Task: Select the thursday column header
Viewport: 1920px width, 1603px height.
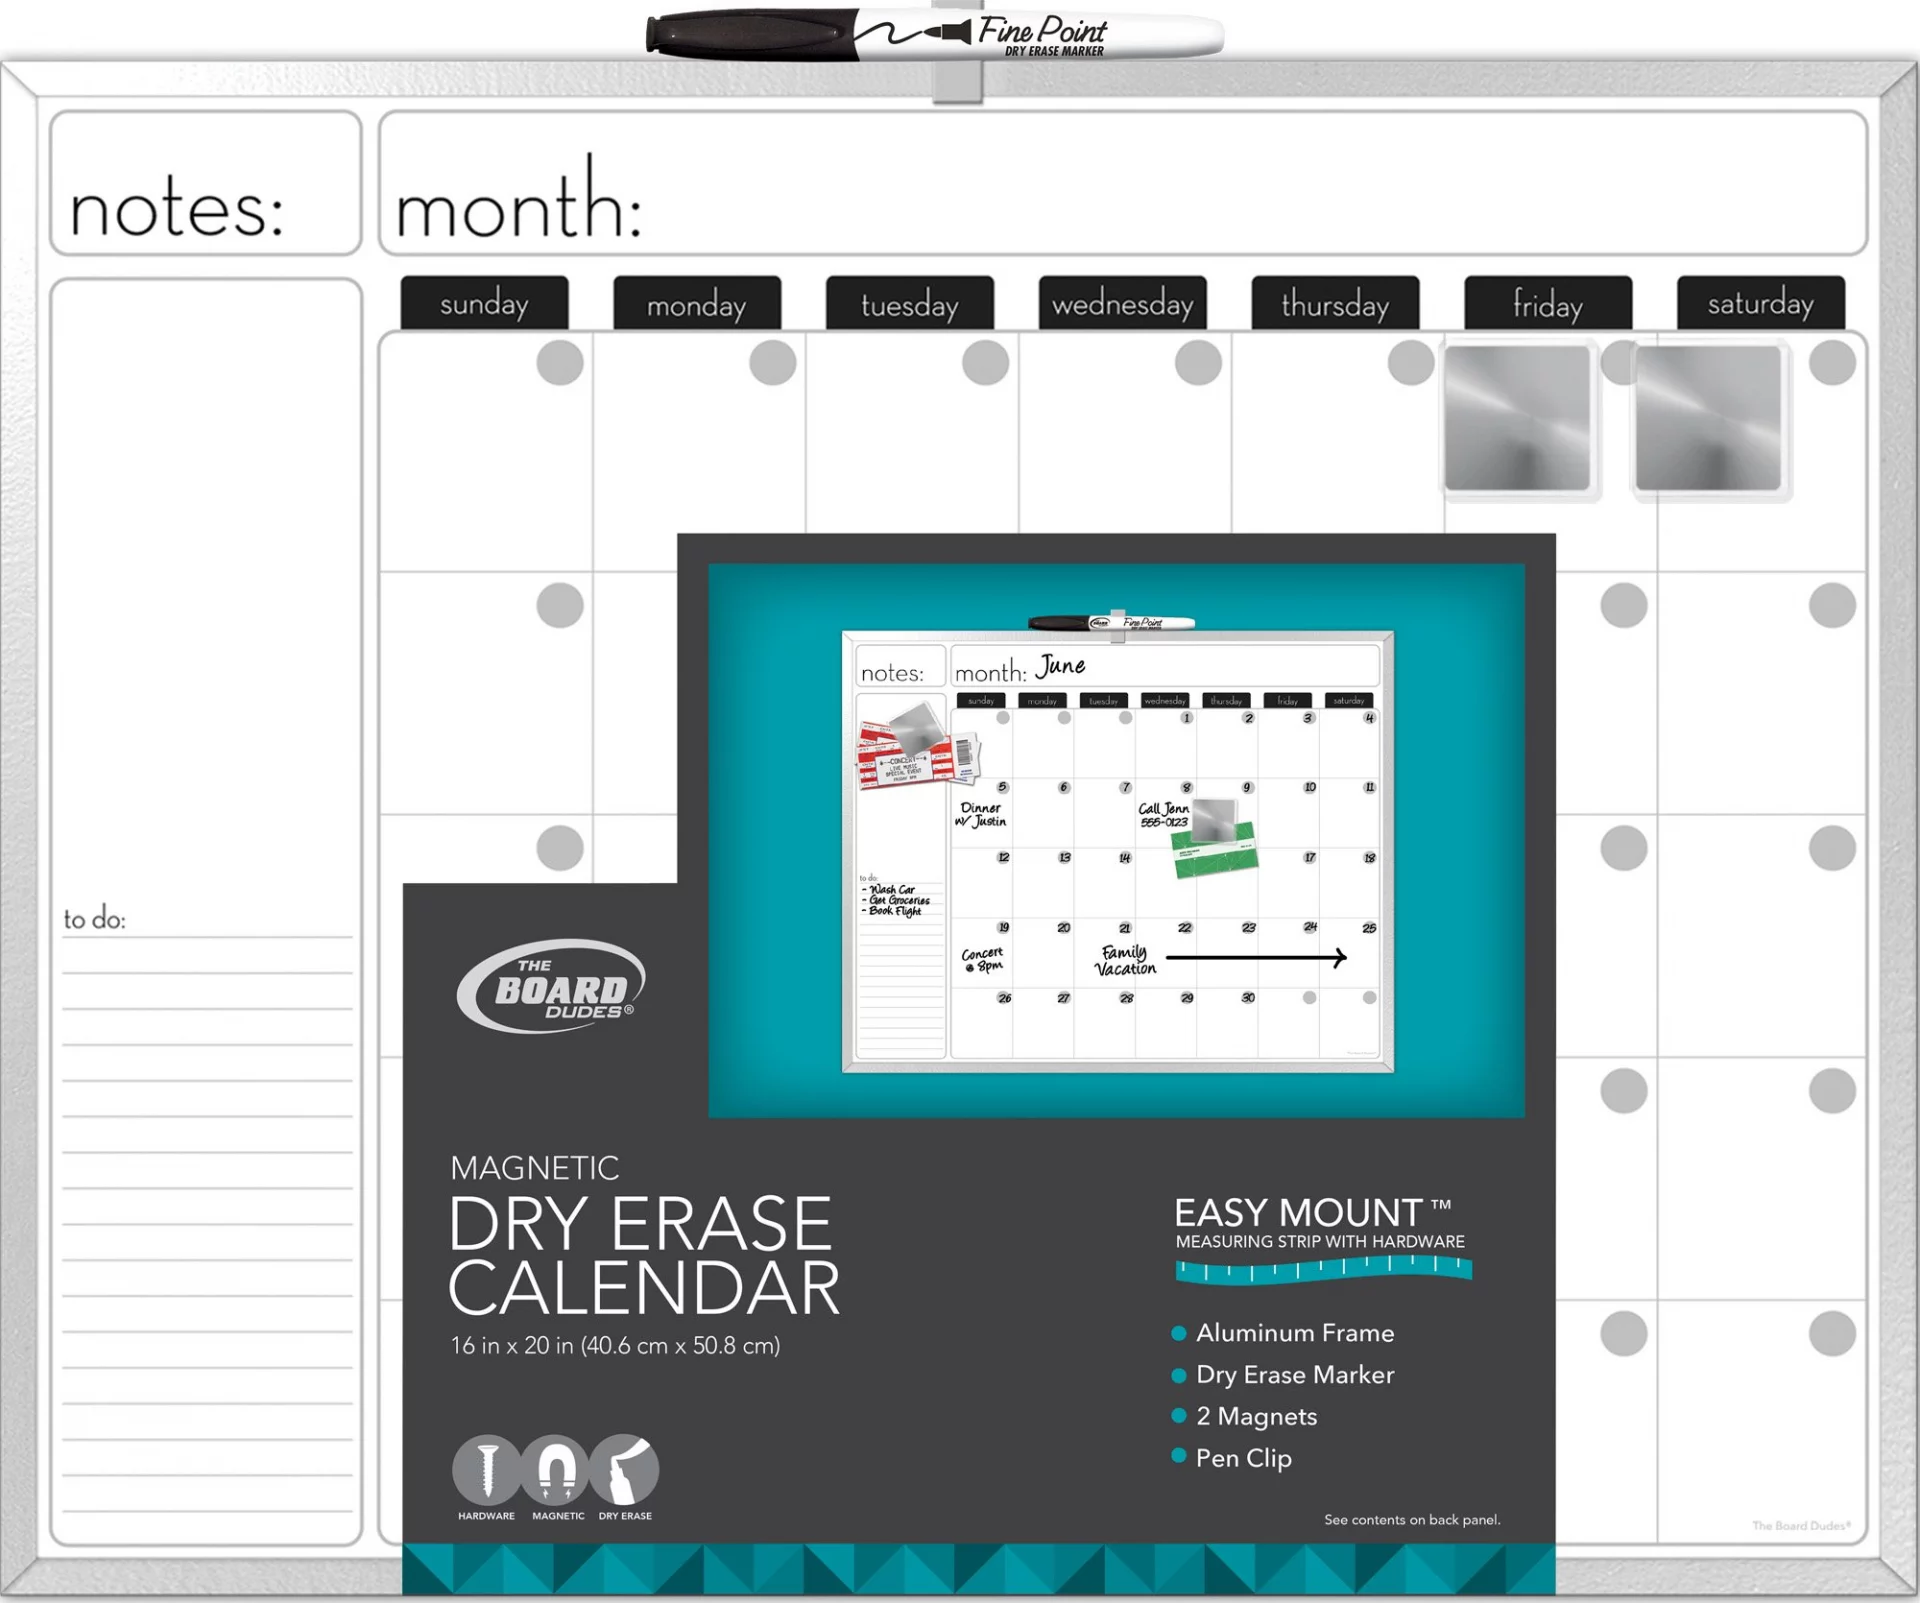Action: coord(1336,303)
